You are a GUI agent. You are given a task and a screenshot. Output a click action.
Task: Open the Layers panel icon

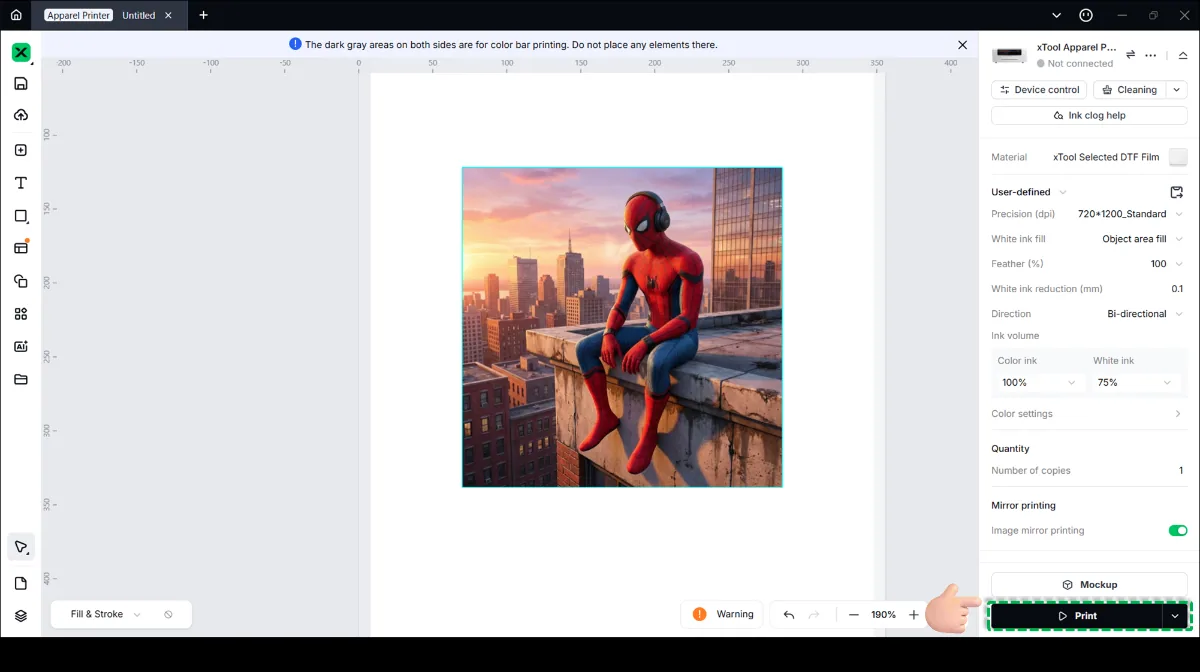(x=21, y=616)
